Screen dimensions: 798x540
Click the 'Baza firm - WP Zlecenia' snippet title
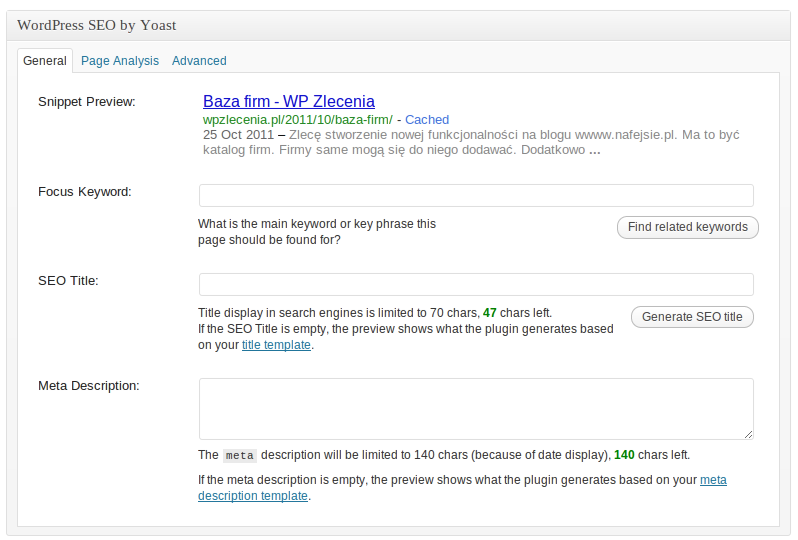(288, 101)
